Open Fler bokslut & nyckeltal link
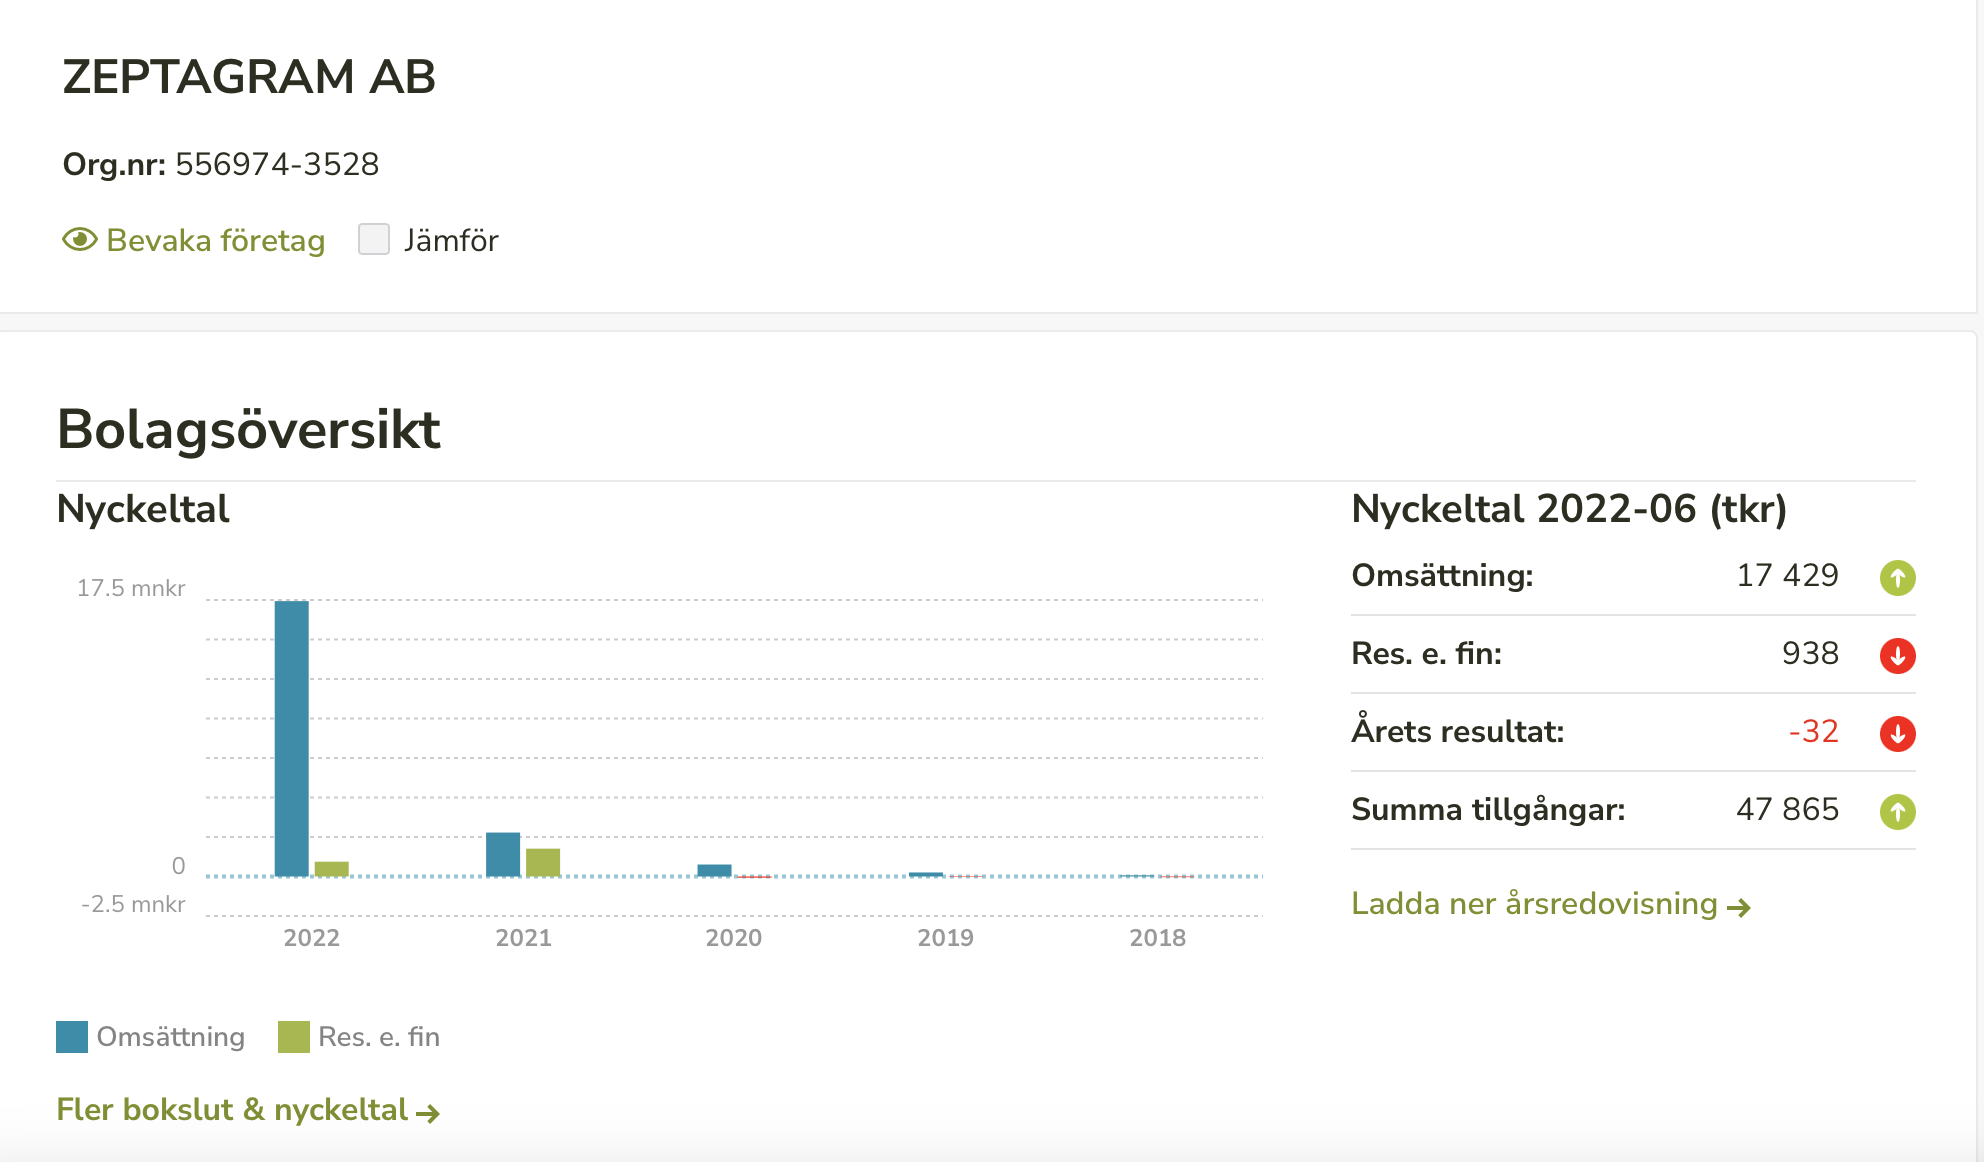 point(232,1110)
